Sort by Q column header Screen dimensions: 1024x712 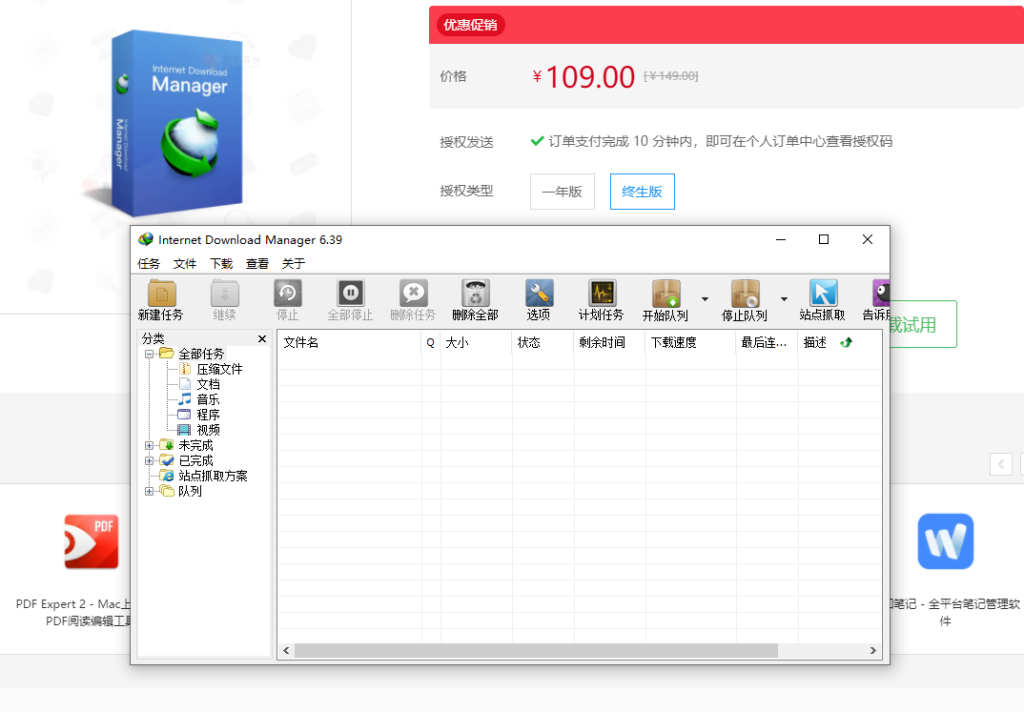[430, 342]
